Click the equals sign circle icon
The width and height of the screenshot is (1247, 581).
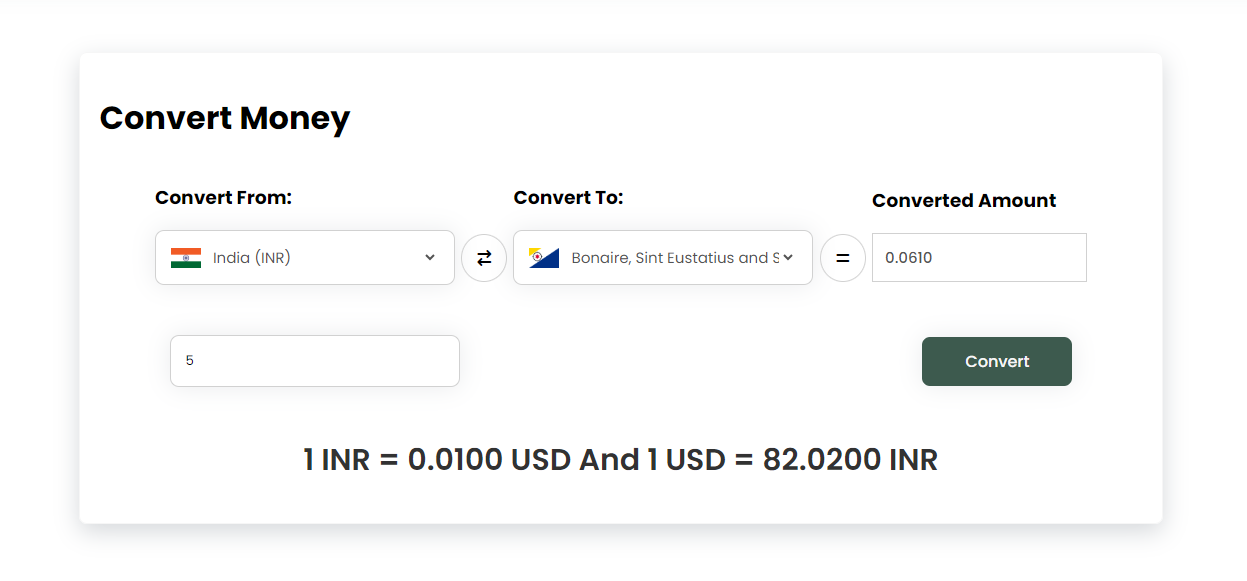click(x=843, y=258)
